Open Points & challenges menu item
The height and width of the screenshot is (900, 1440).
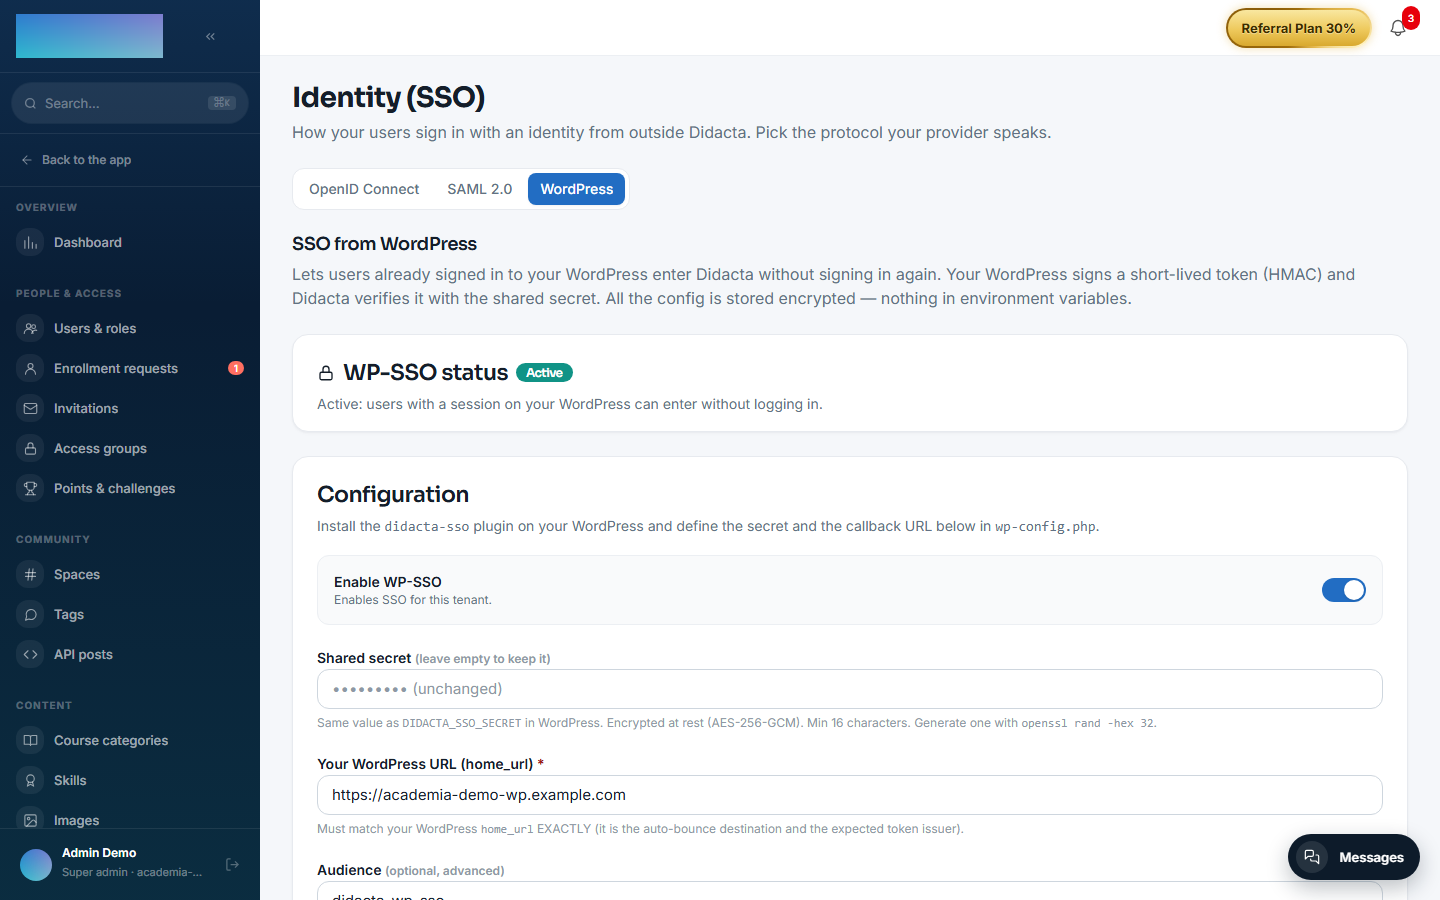(130, 489)
